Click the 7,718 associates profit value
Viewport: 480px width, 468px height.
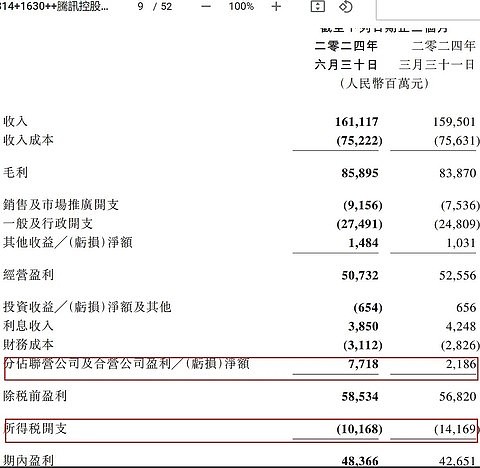(x=363, y=364)
